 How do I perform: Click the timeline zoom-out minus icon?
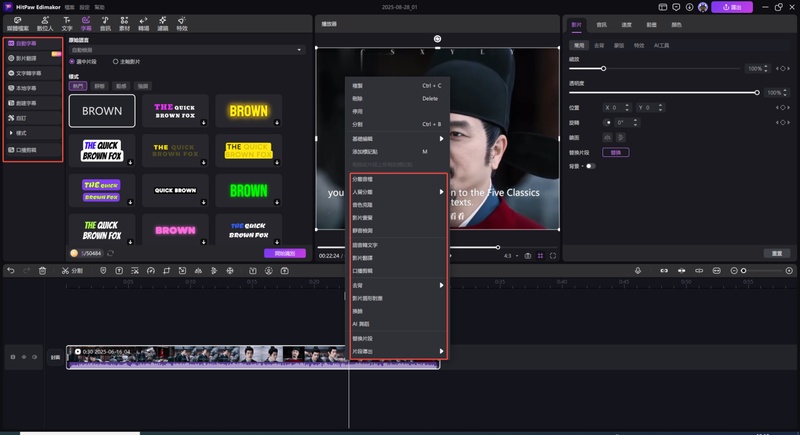coord(734,271)
